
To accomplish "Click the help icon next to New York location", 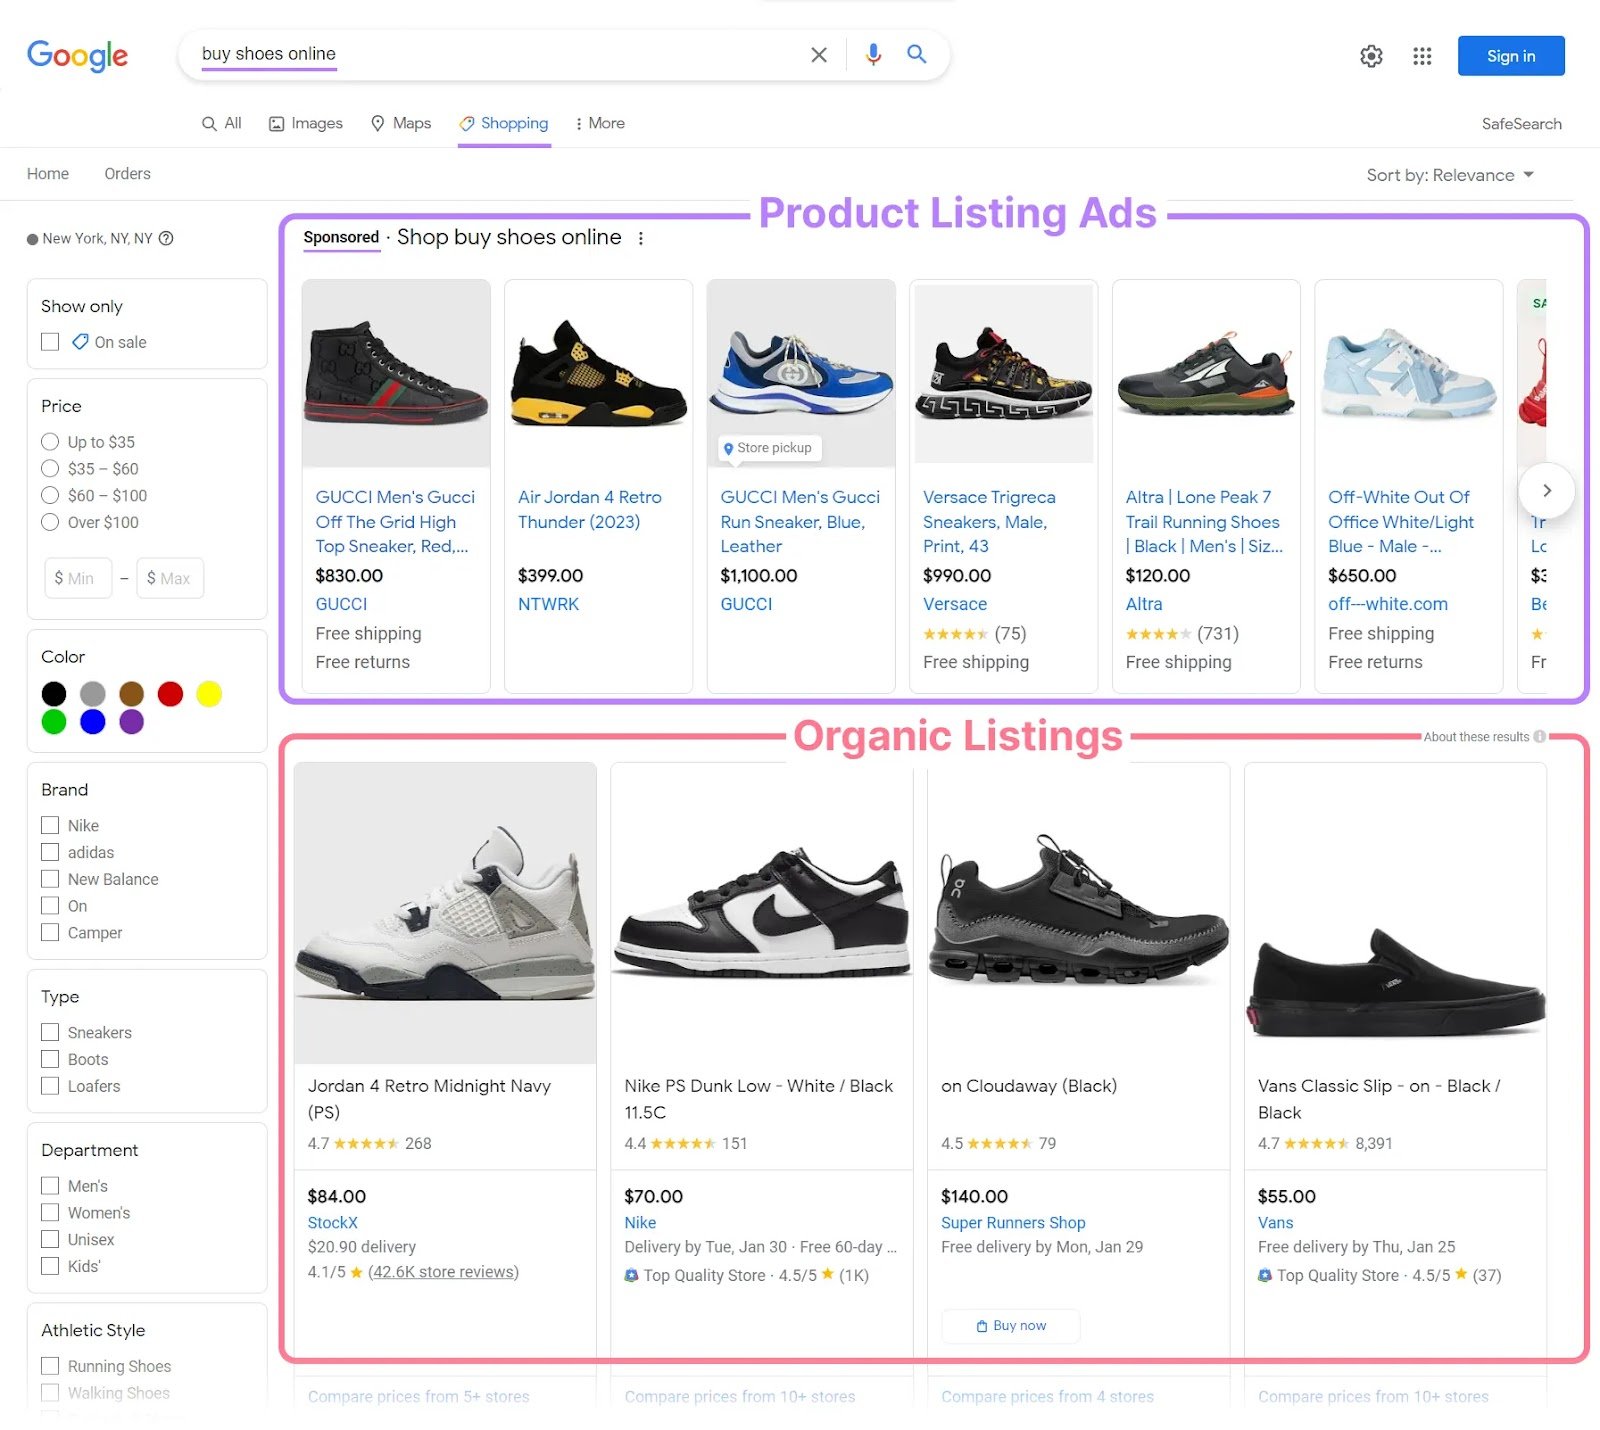I will point(166,239).
